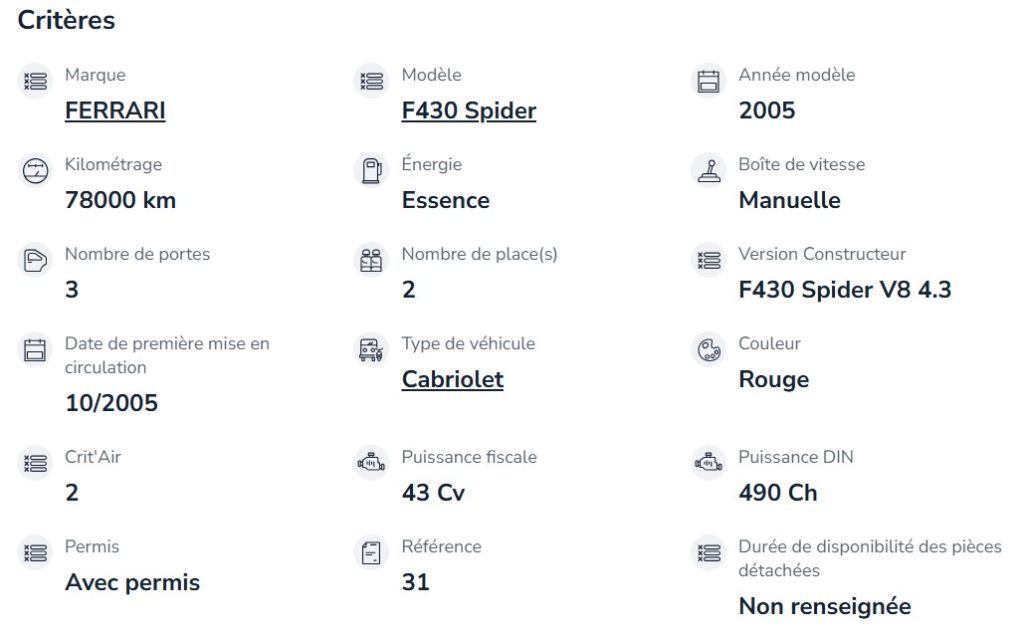Follow the Cabriolet vehicle type link
This screenshot has width=1024, height=637.
tap(453, 380)
